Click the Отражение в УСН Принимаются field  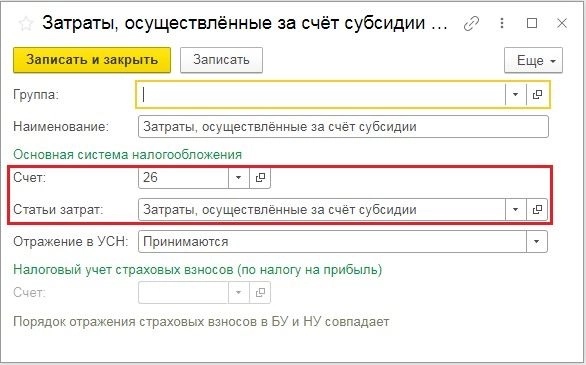pos(332,242)
